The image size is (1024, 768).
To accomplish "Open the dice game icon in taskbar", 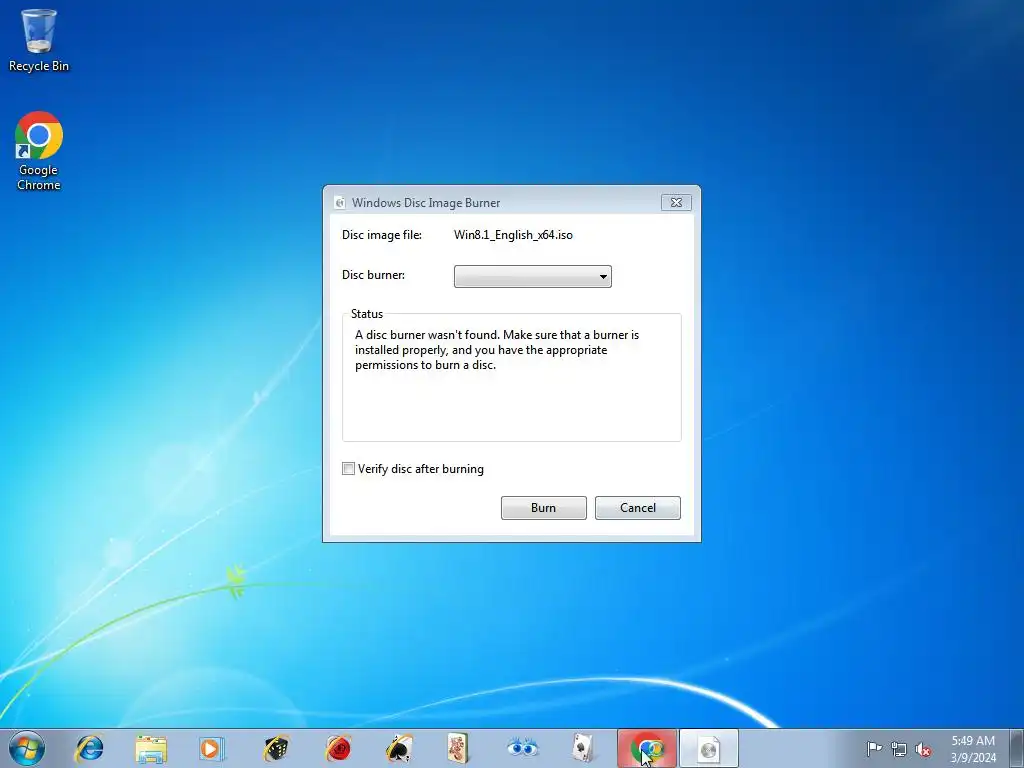I will [x=275, y=748].
